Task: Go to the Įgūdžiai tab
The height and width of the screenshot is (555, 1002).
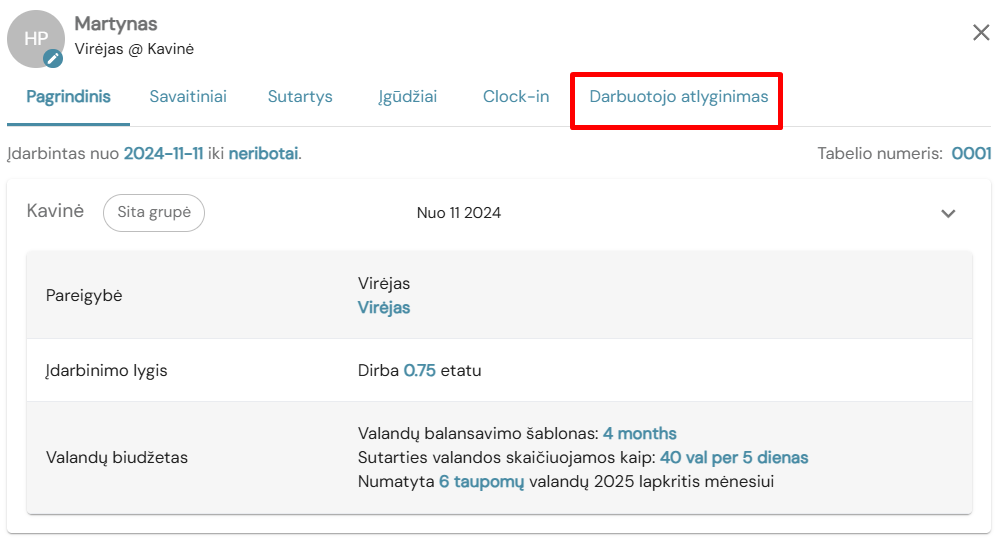Action: point(407,96)
